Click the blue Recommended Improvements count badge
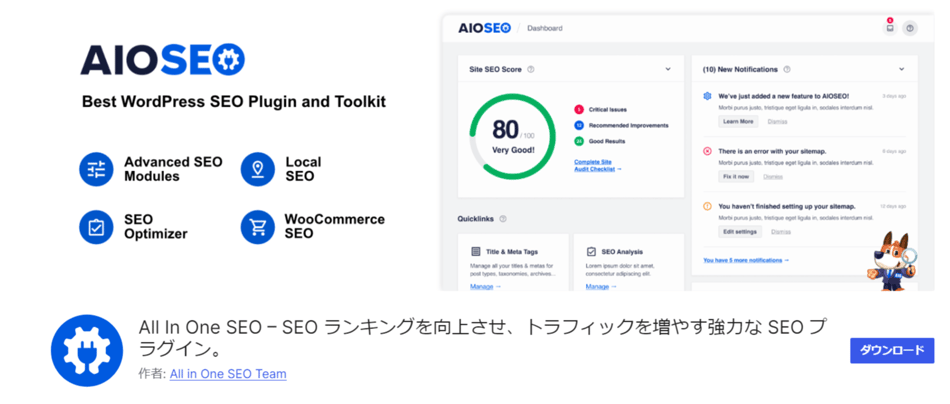The image size is (950, 404). 579,125
